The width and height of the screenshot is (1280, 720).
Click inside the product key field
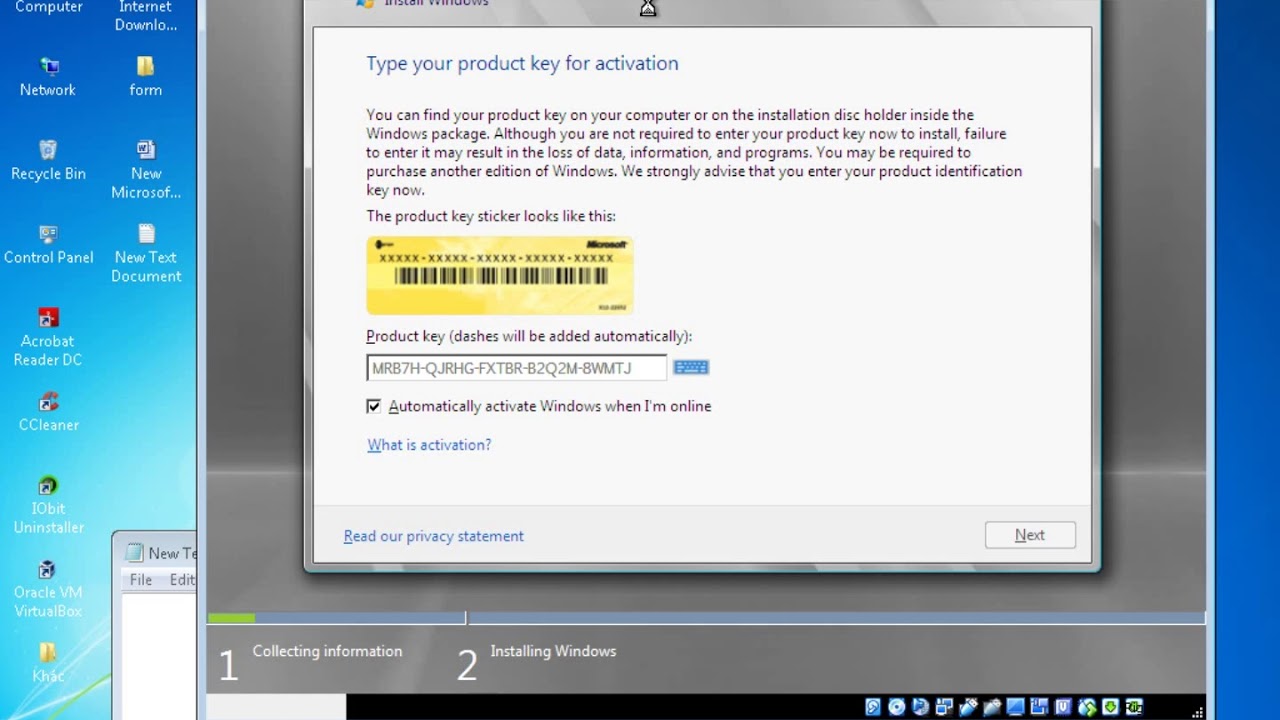pos(516,368)
